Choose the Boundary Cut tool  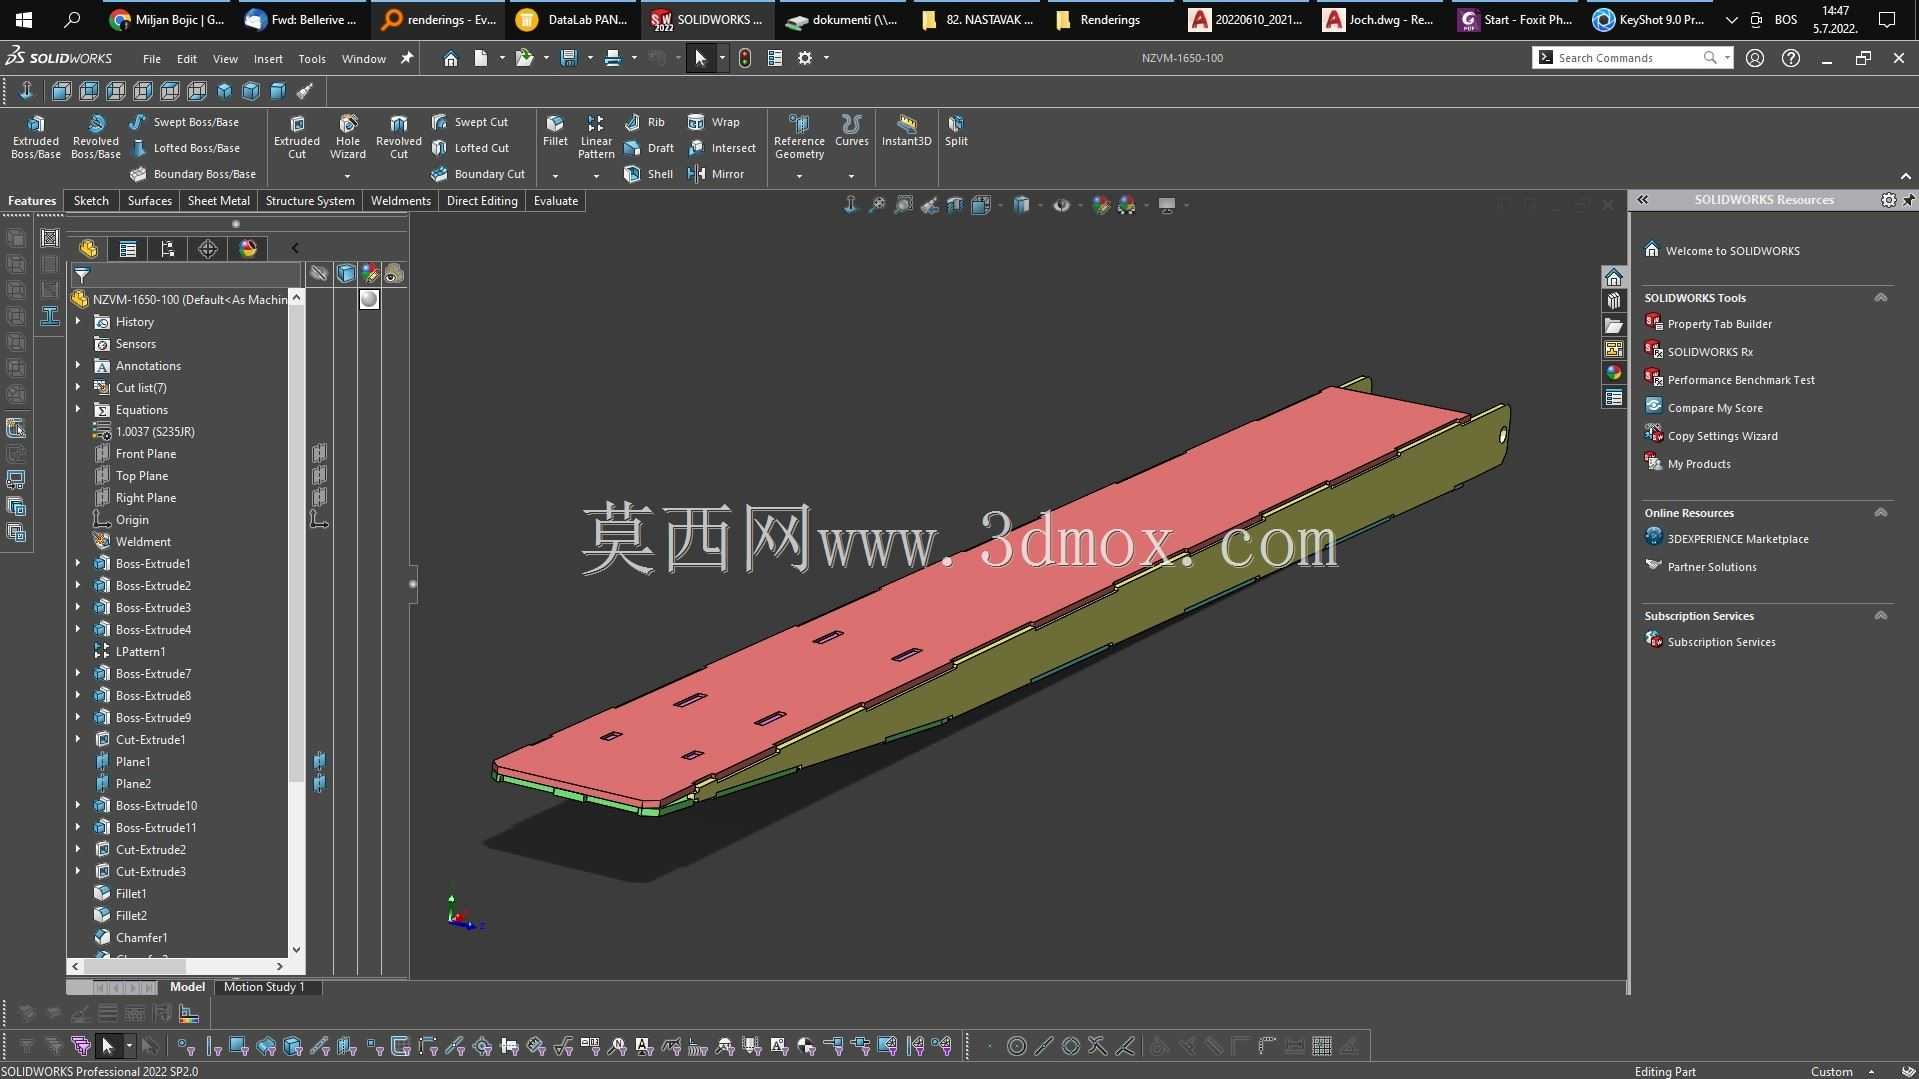pos(478,174)
